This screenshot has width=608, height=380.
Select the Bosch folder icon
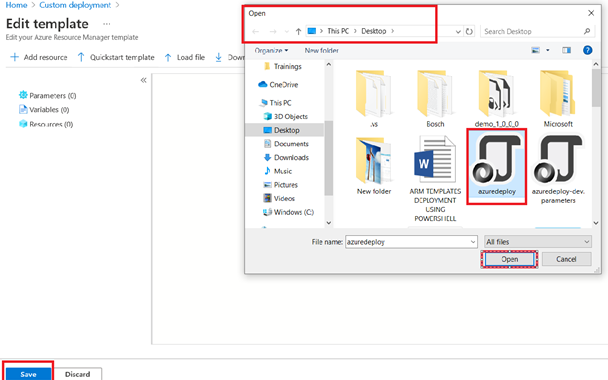(x=435, y=94)
